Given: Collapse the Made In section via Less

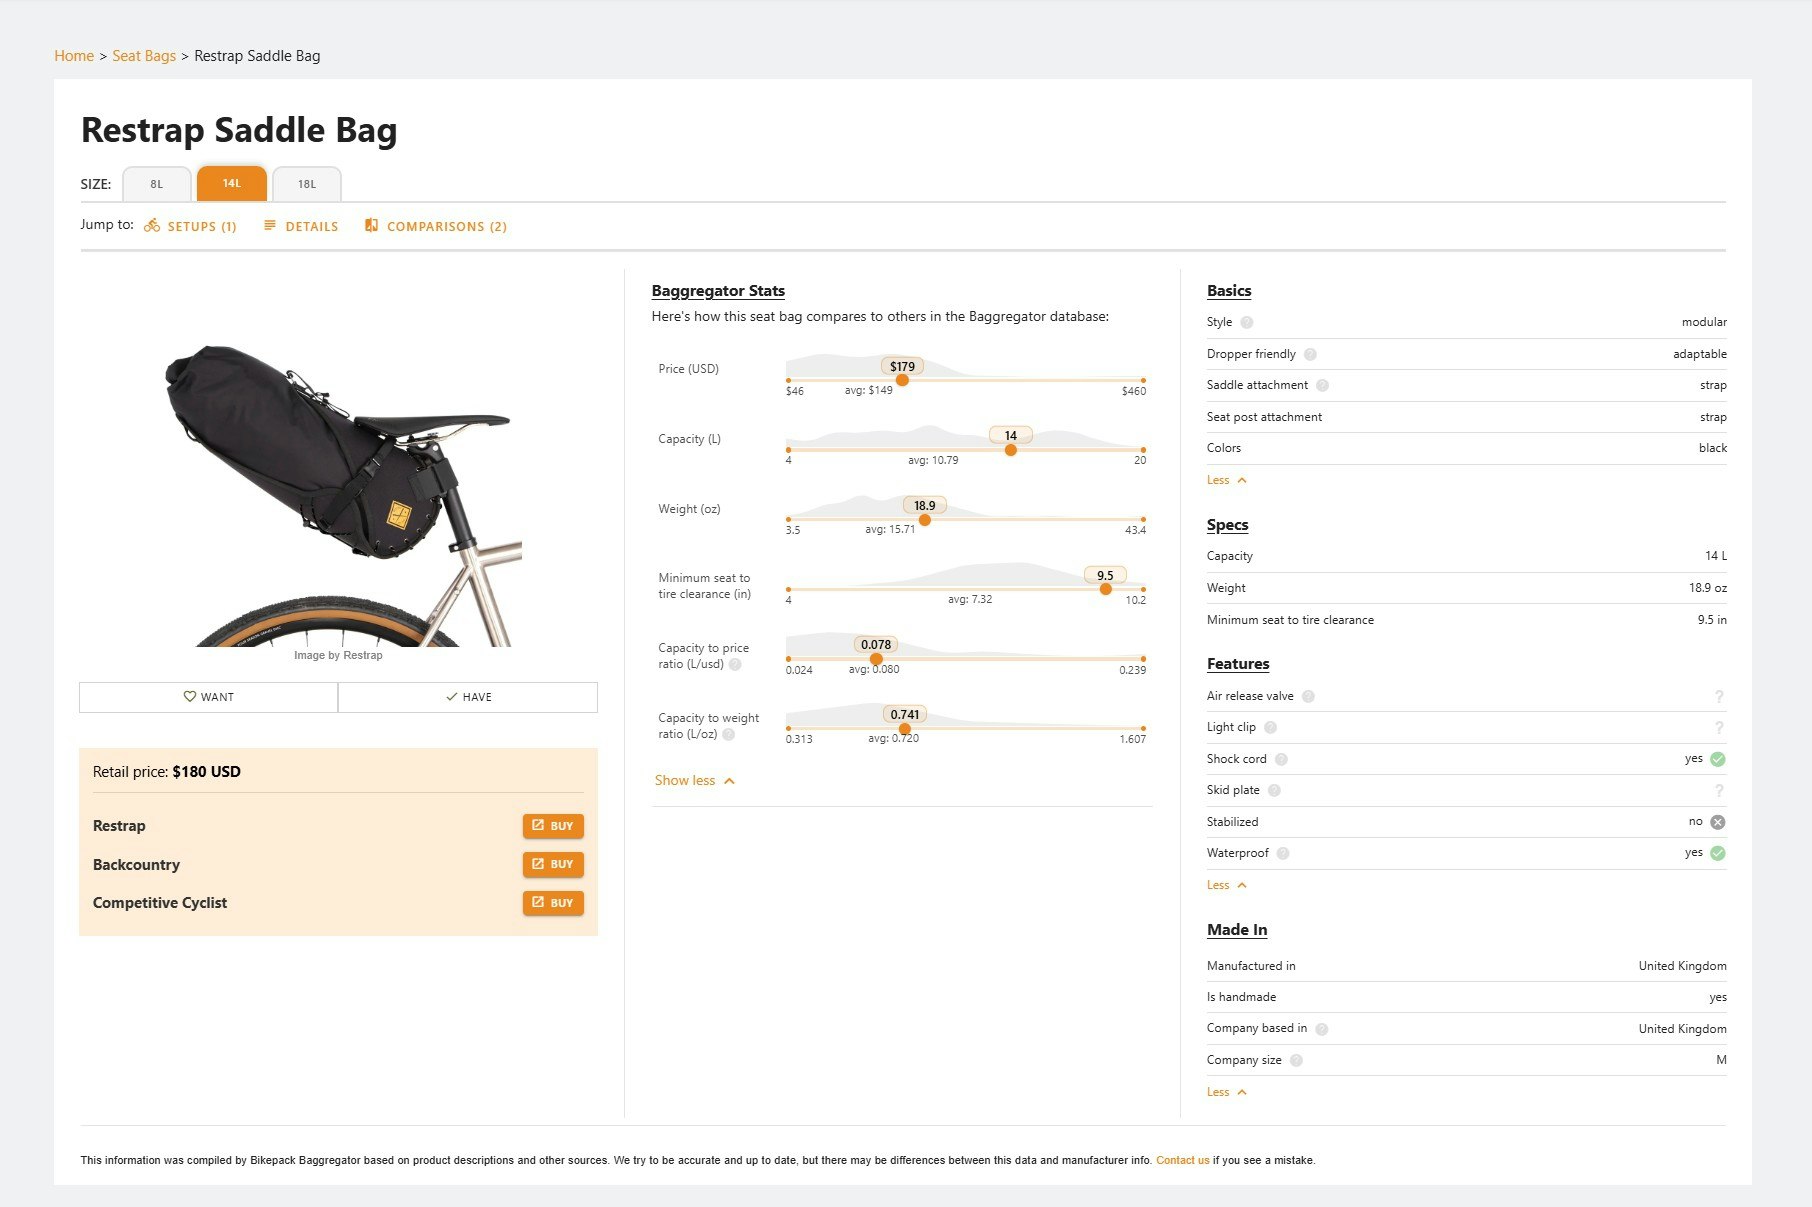Looking at the screenshot, I should click(1226, 1091).
